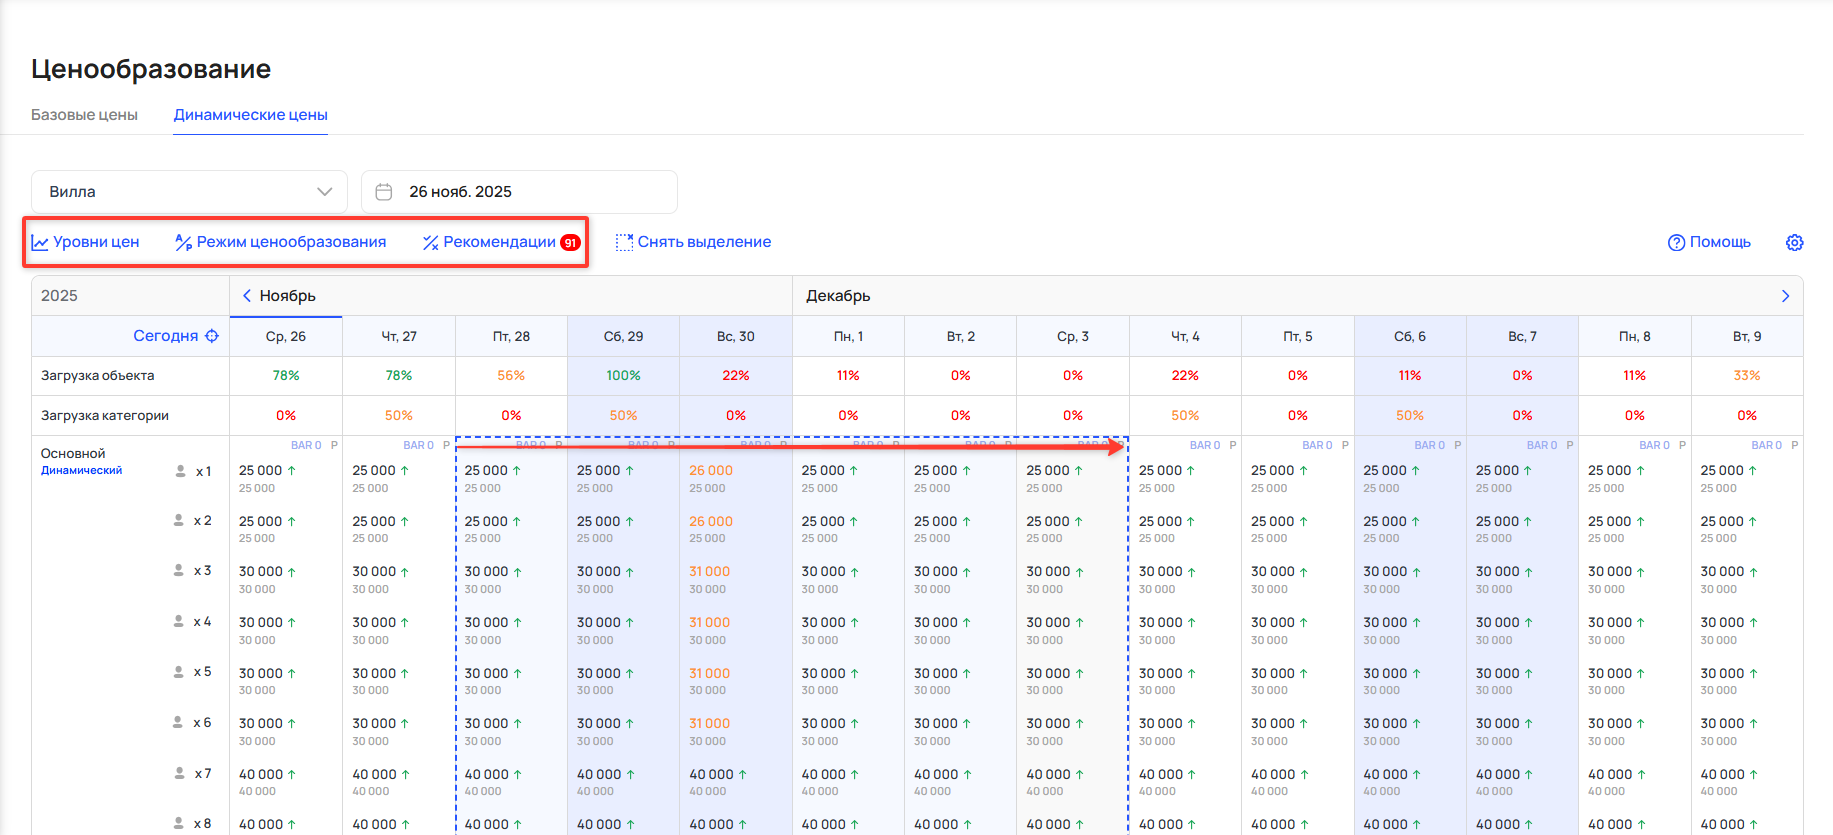The width and height of the screenshot is (1833, 835).
Task: Select the Сб, 29 column header
Action: point(623,336)
